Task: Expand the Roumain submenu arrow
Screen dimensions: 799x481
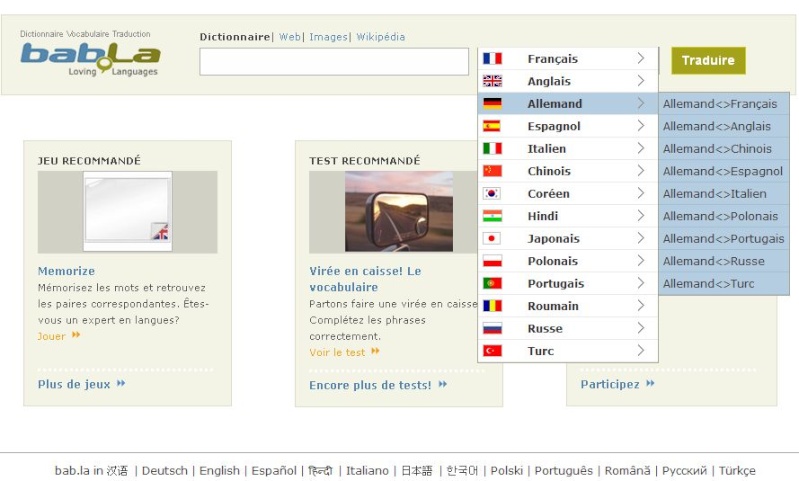Action: [x=641, y=306]
